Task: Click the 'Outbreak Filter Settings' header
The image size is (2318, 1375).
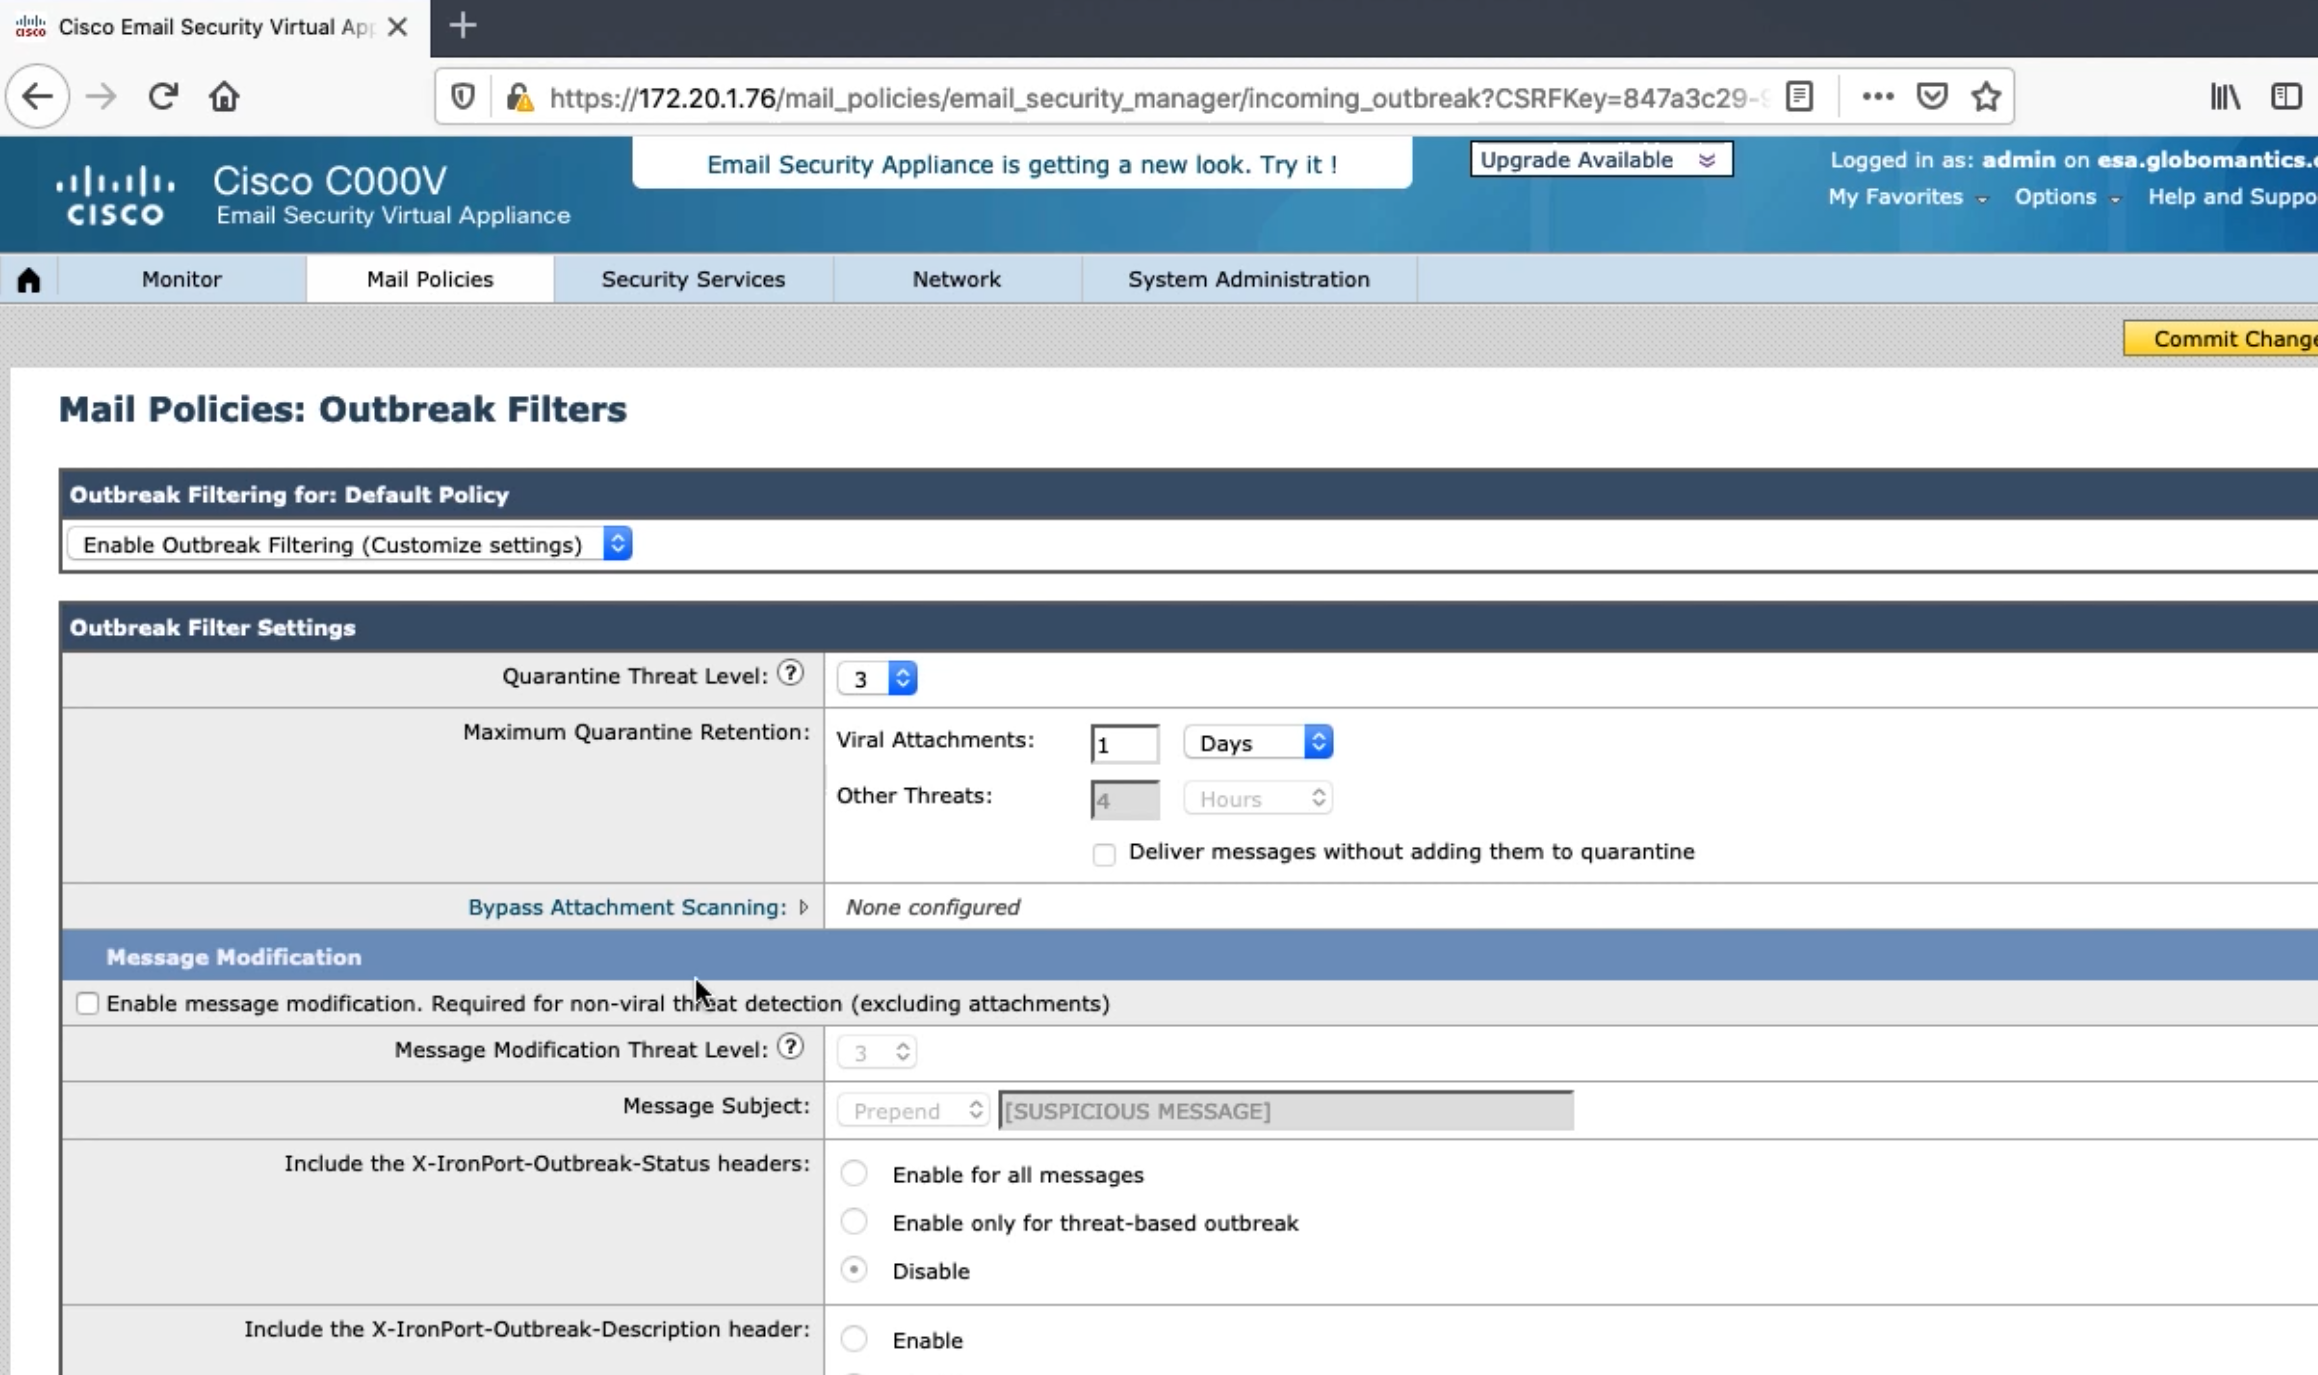Action: click(x=212, y=627)
